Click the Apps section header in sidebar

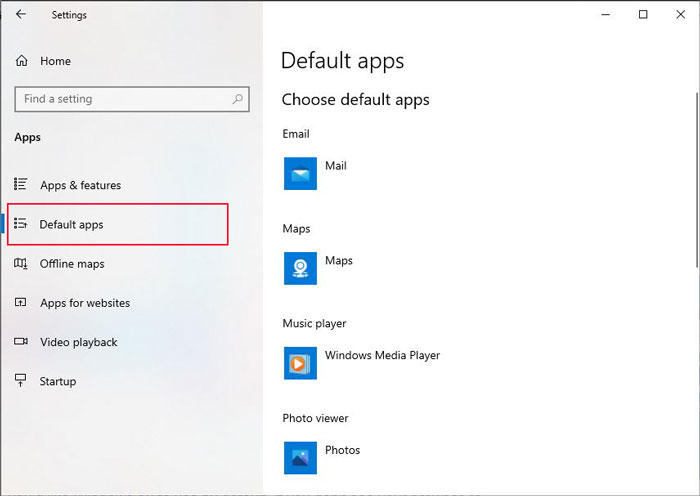[x=28, y=138]
